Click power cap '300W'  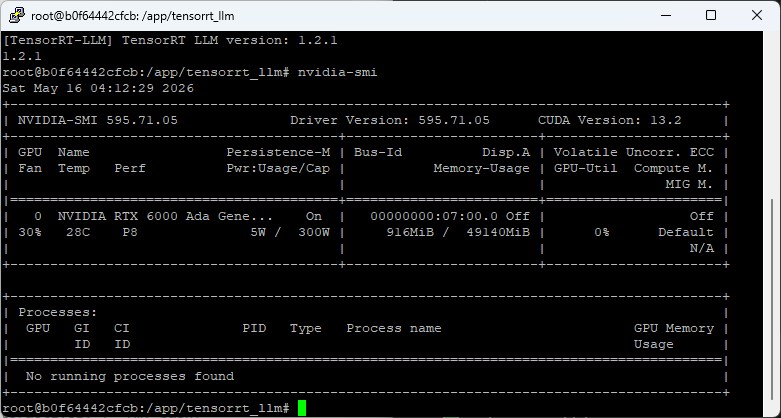[x=314, y=232]
